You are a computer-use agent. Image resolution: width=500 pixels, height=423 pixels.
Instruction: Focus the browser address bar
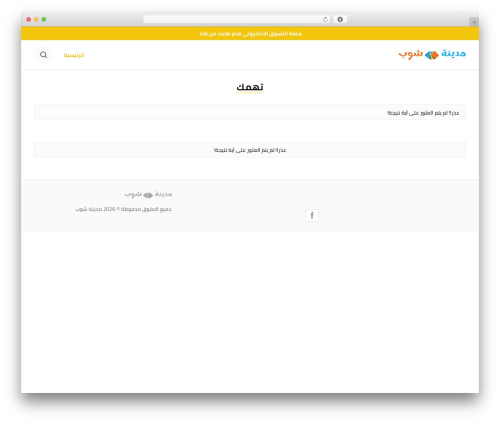[236, 19]
